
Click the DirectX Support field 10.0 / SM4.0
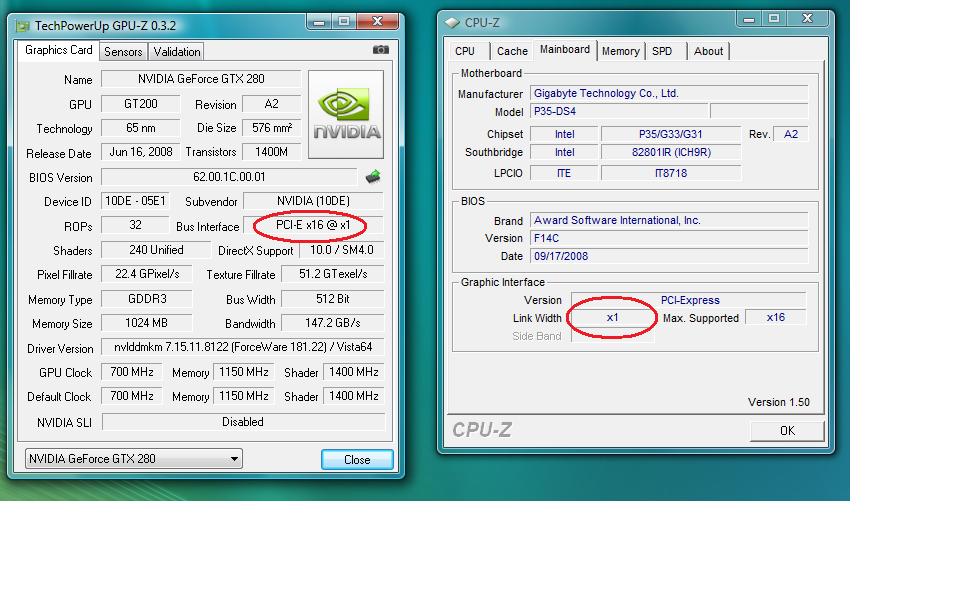(341, 250)
